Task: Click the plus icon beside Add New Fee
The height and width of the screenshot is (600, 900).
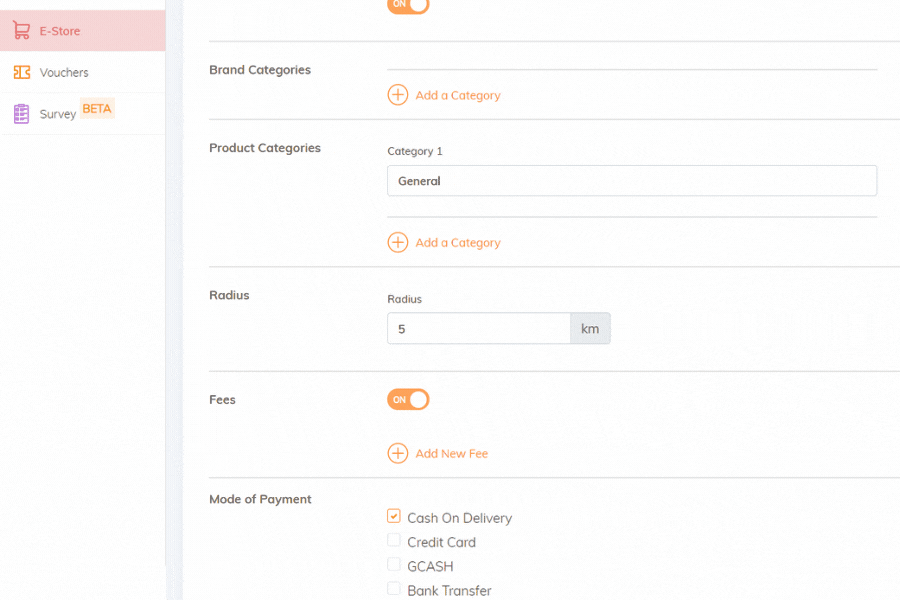Action: point(398,453)
